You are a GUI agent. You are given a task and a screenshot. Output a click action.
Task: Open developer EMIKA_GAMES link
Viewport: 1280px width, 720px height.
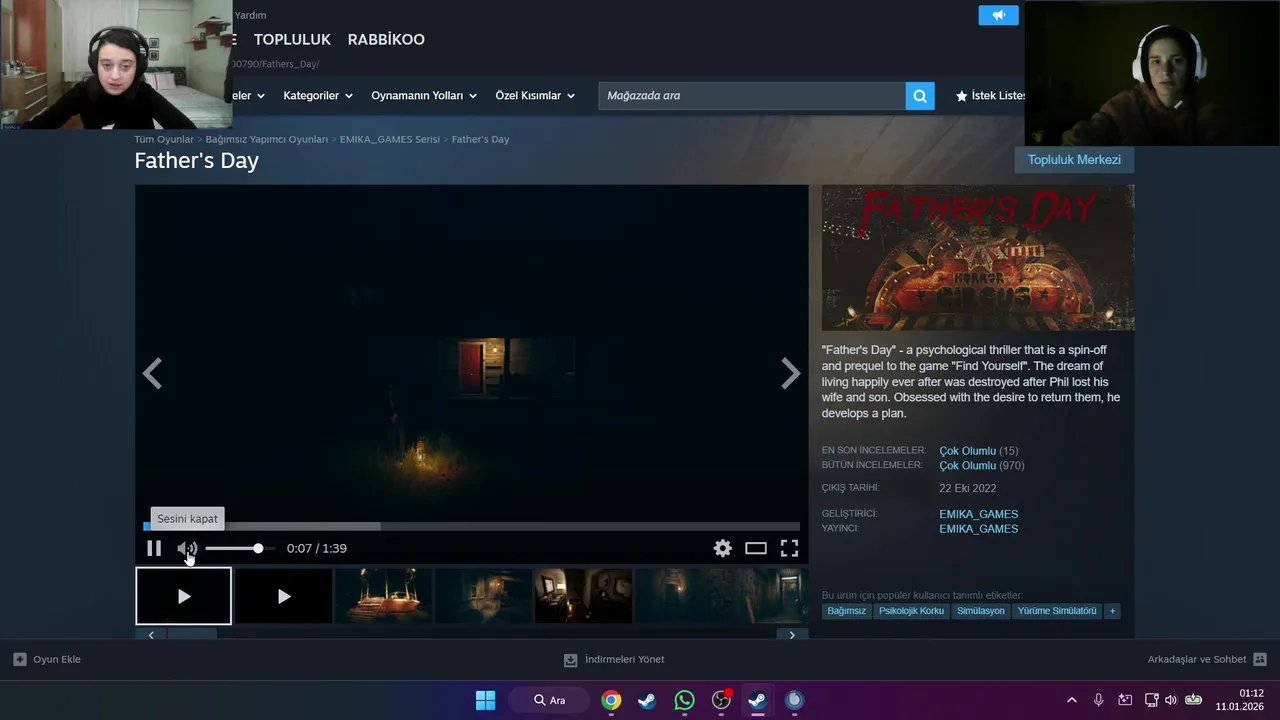[978, 514]
